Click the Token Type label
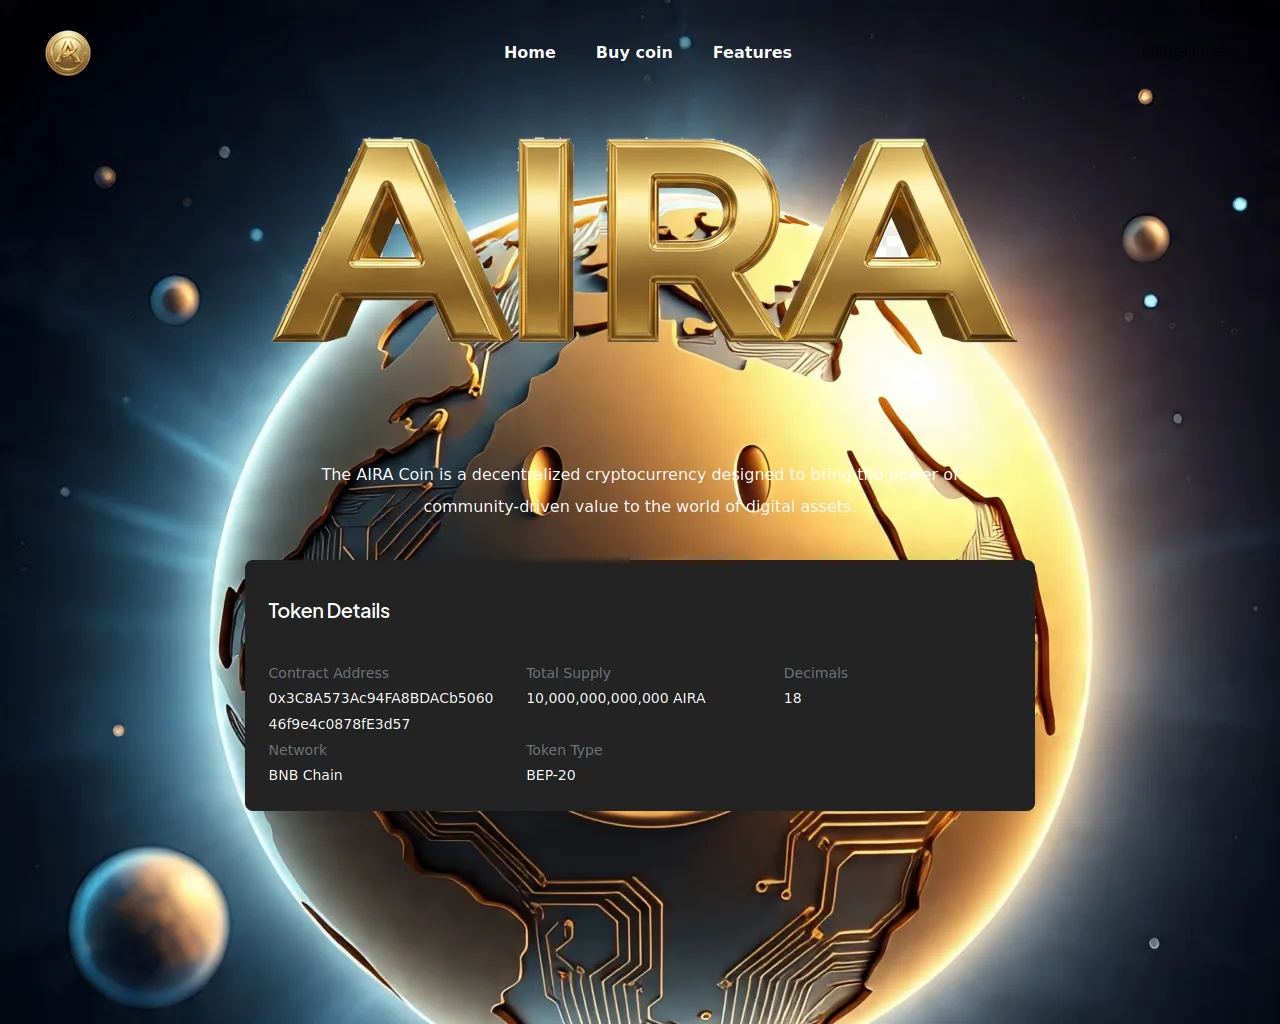This screenshot has width=1280, height=1024. click(564, 750)
